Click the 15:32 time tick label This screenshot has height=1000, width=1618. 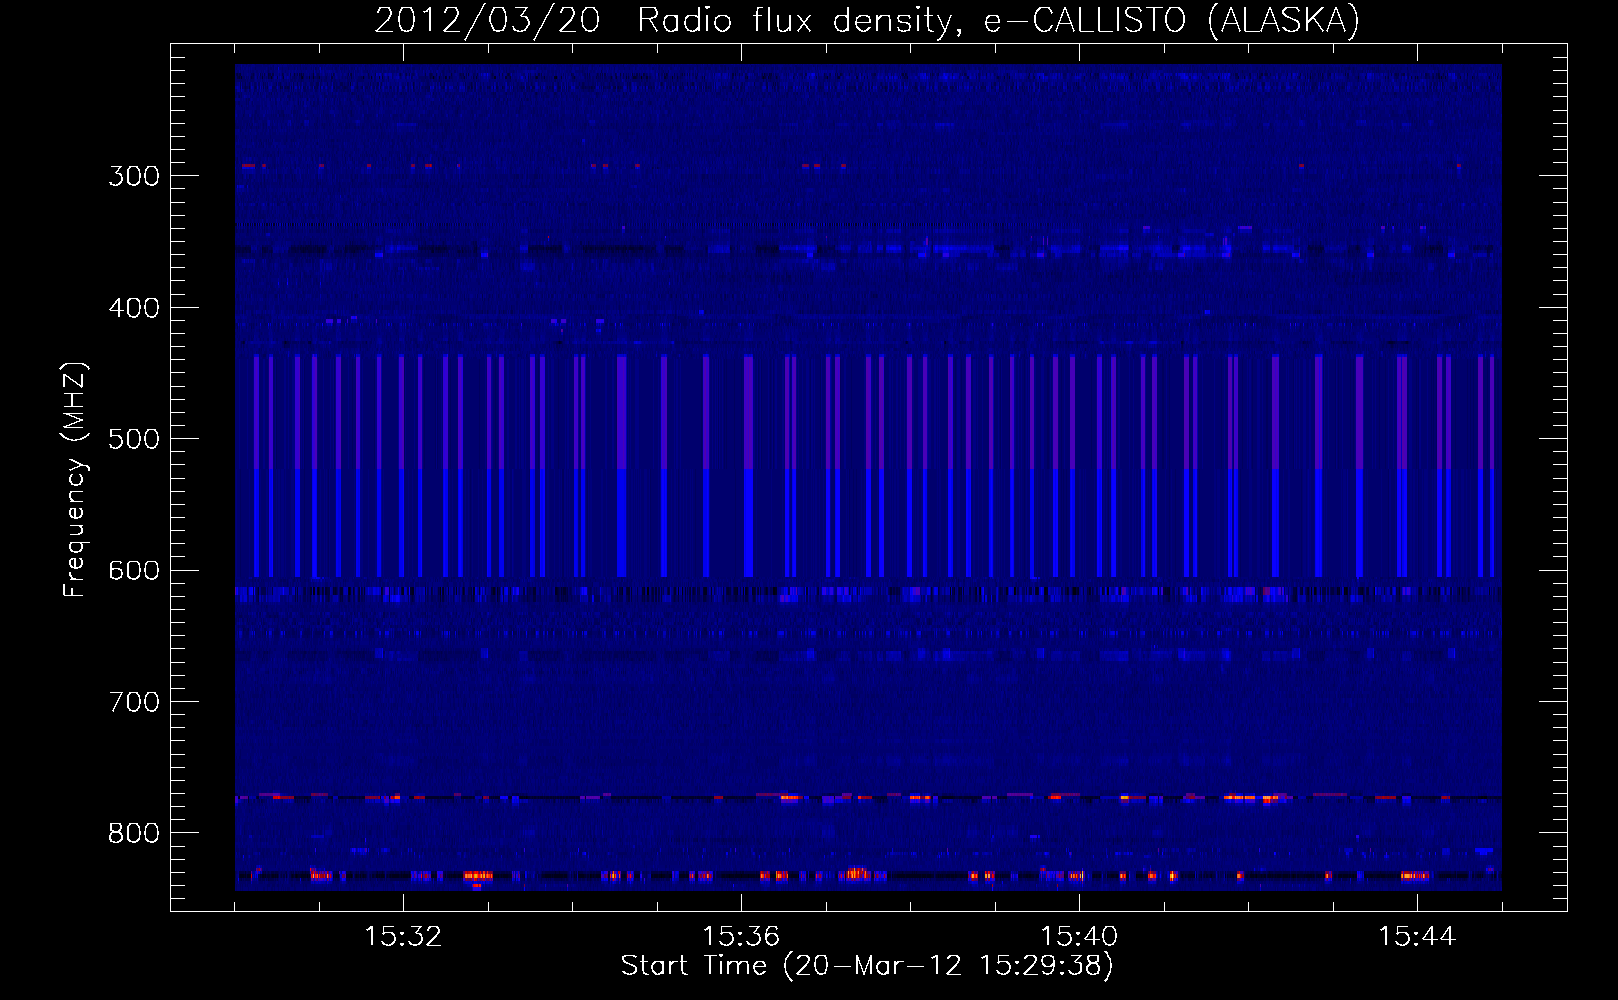point(403,936)
